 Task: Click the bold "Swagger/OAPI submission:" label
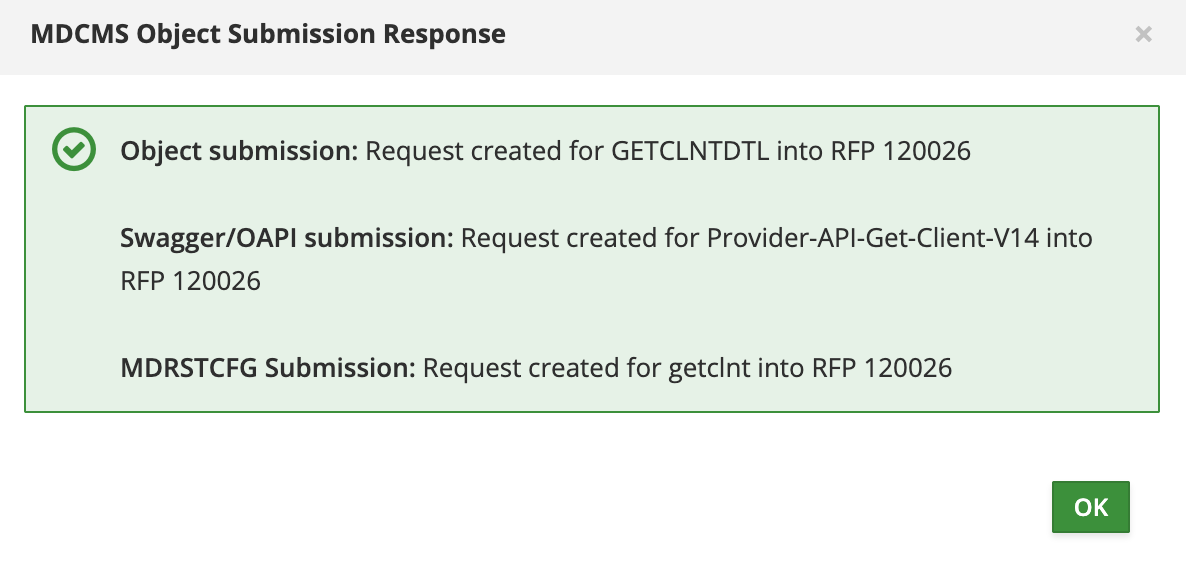pos(287,237)
